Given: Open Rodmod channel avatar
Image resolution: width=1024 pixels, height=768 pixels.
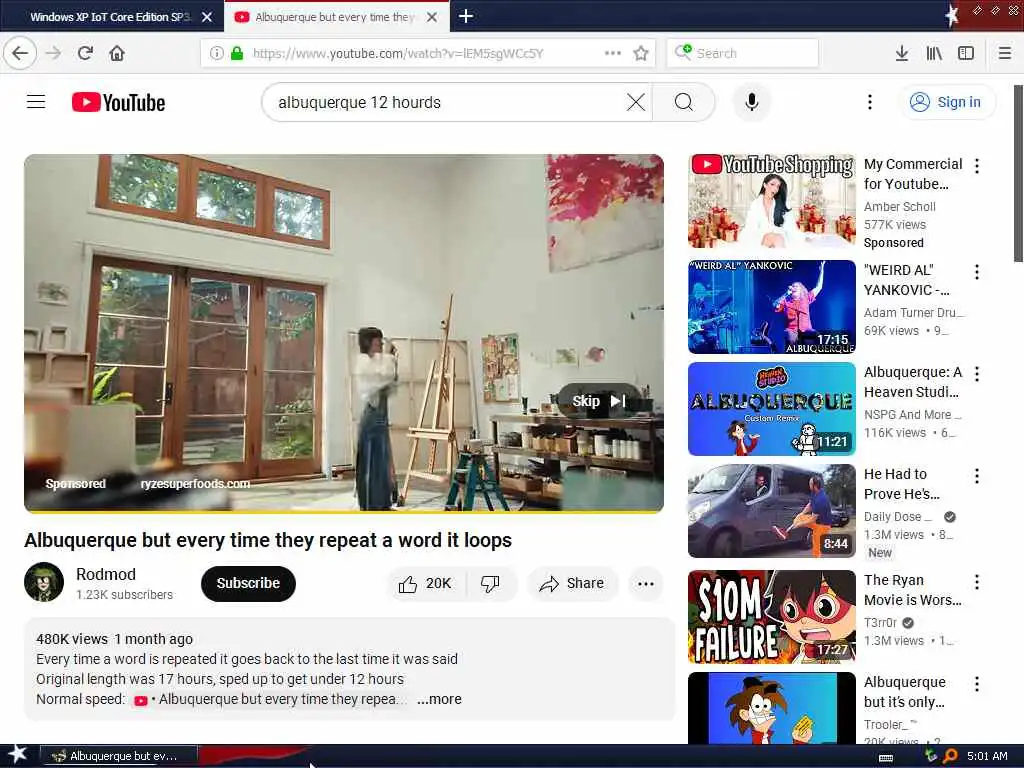Looking at the screenshot, I should [44, 582].
